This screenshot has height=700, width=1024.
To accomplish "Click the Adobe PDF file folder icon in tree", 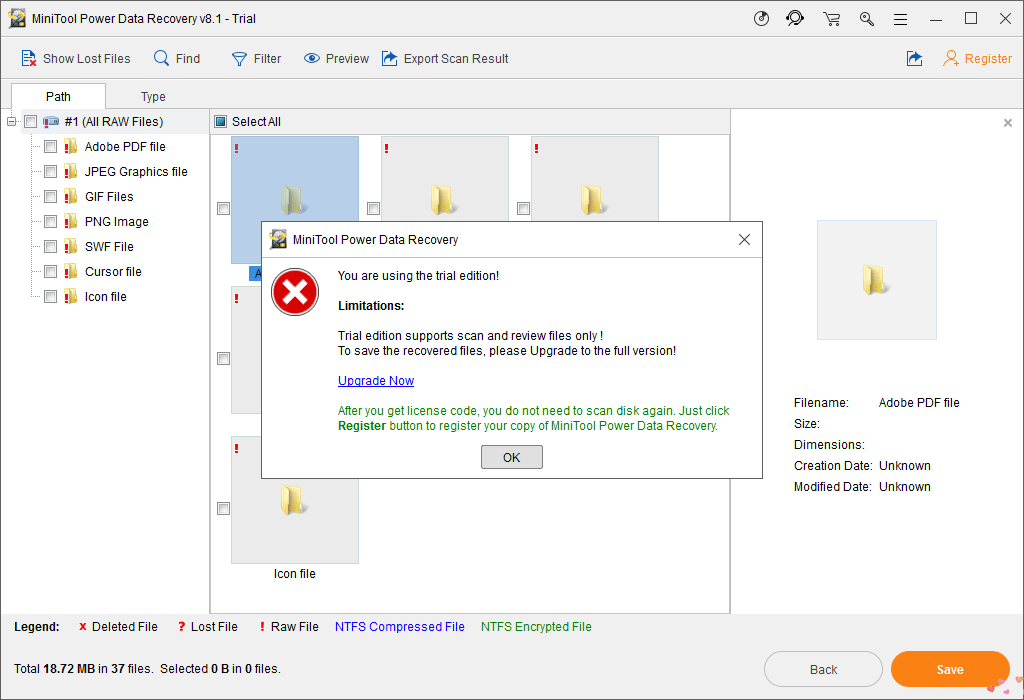I will (x=71, y=147).
